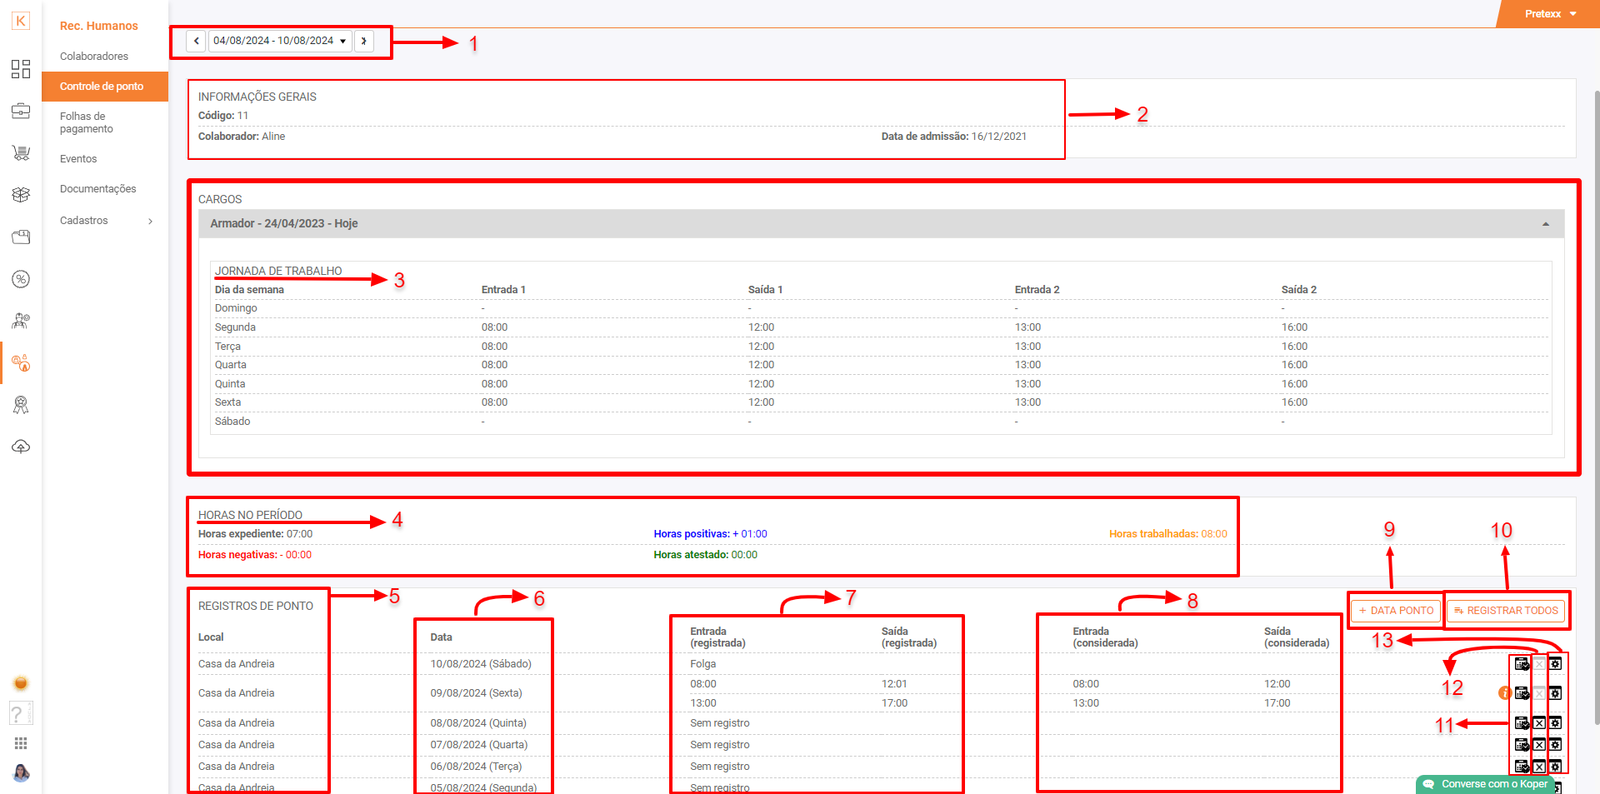Screen dimensions: 1600x794
Task: Open Colaboradores menu item
Action: (x=94, y=56)
